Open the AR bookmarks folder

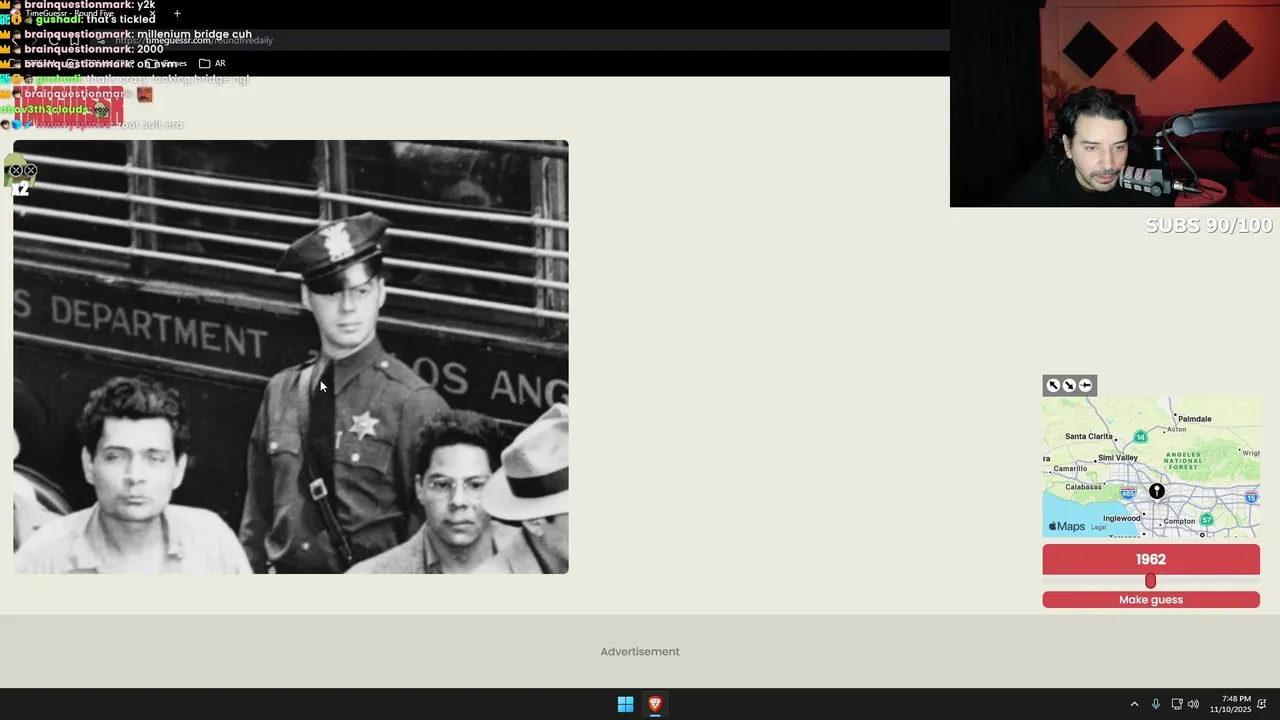pyautogui.click(x=212, y=63)
